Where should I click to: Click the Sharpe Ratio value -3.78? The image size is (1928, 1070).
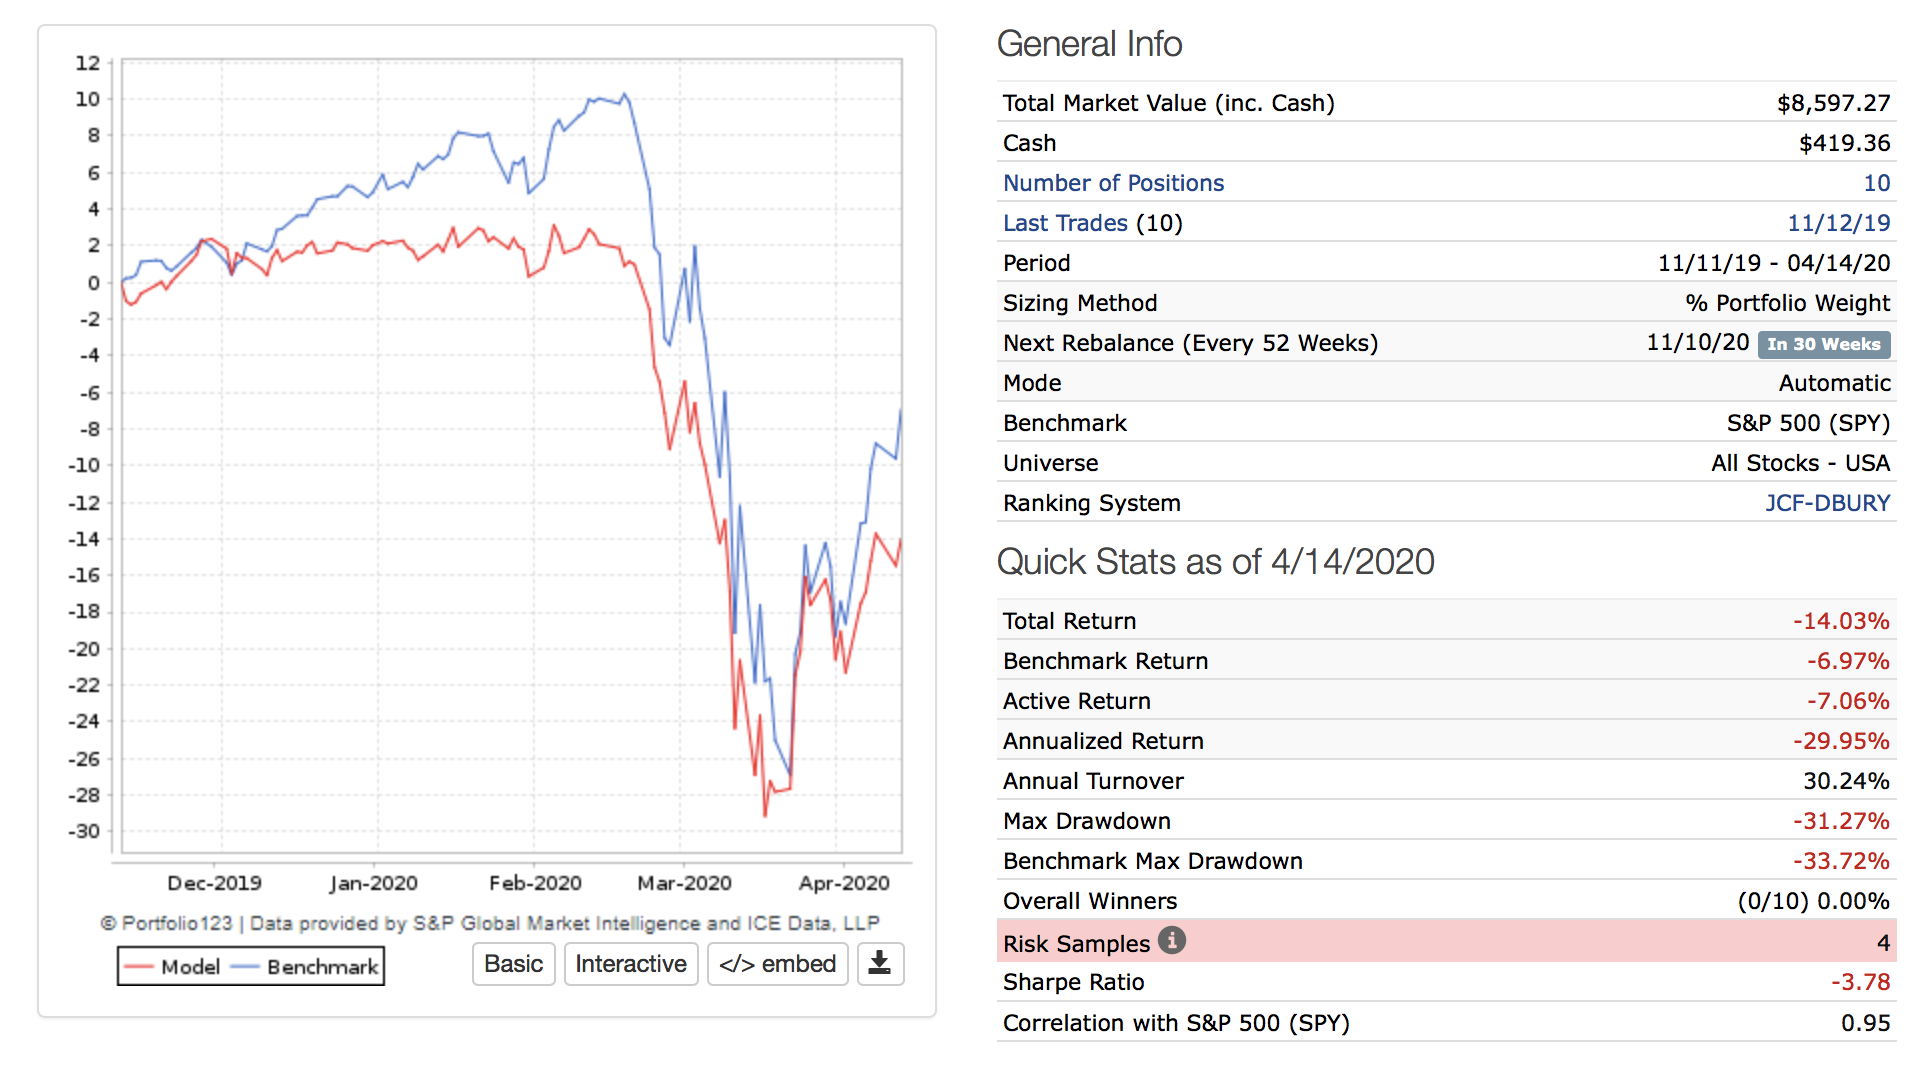[1860, 982]
